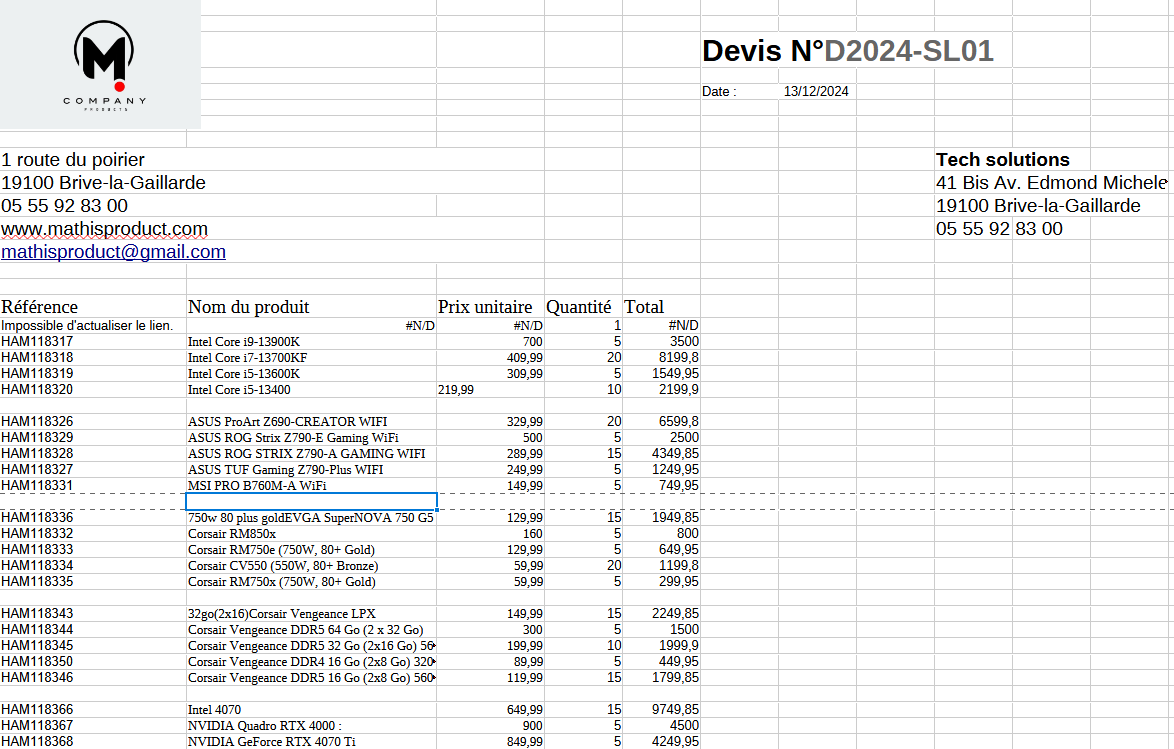Image resolution: width=1174 pixels, height=749 pixels.
Task: Select the Quantité header cell
Action: 578,307
